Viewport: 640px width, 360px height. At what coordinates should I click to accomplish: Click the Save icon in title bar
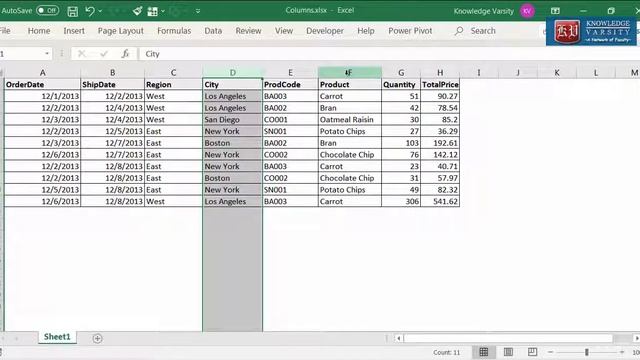pos(73,11)
